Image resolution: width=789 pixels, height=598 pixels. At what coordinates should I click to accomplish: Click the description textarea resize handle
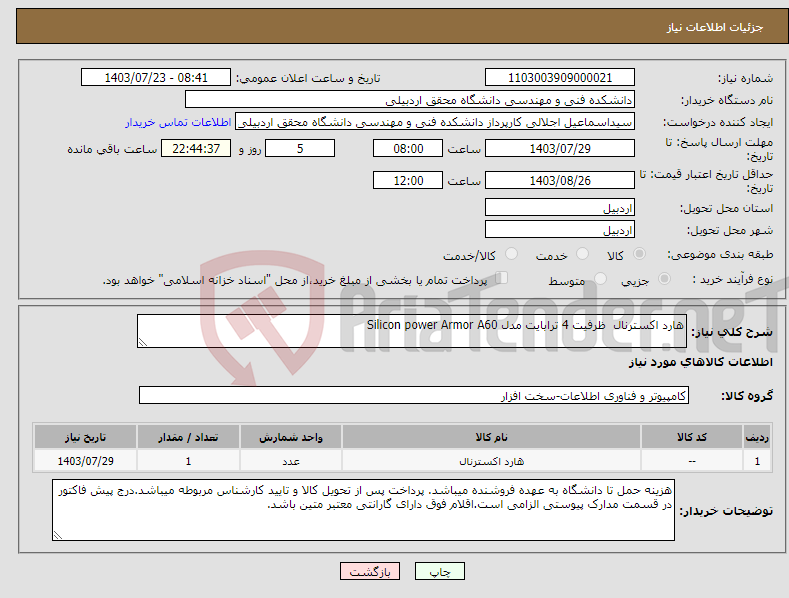pyautogui.click(x=143, y=342)
